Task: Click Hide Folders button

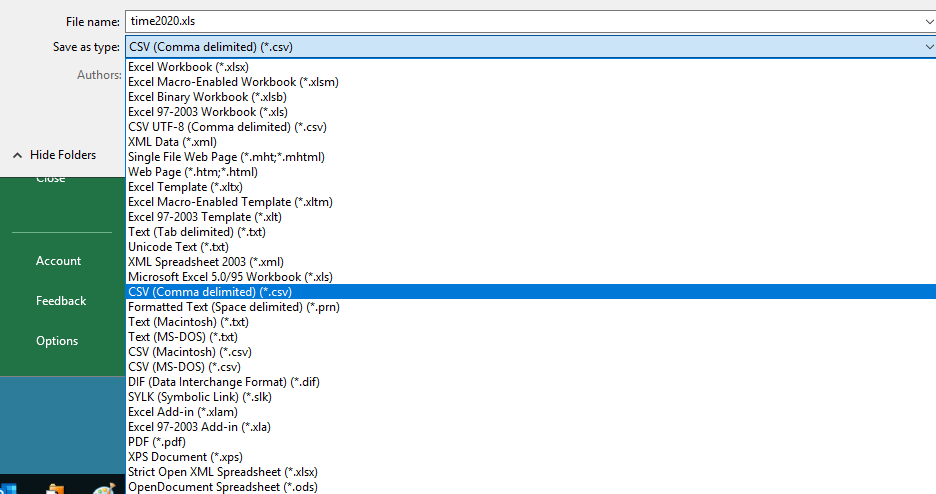Action: click(x=54, y=155)
